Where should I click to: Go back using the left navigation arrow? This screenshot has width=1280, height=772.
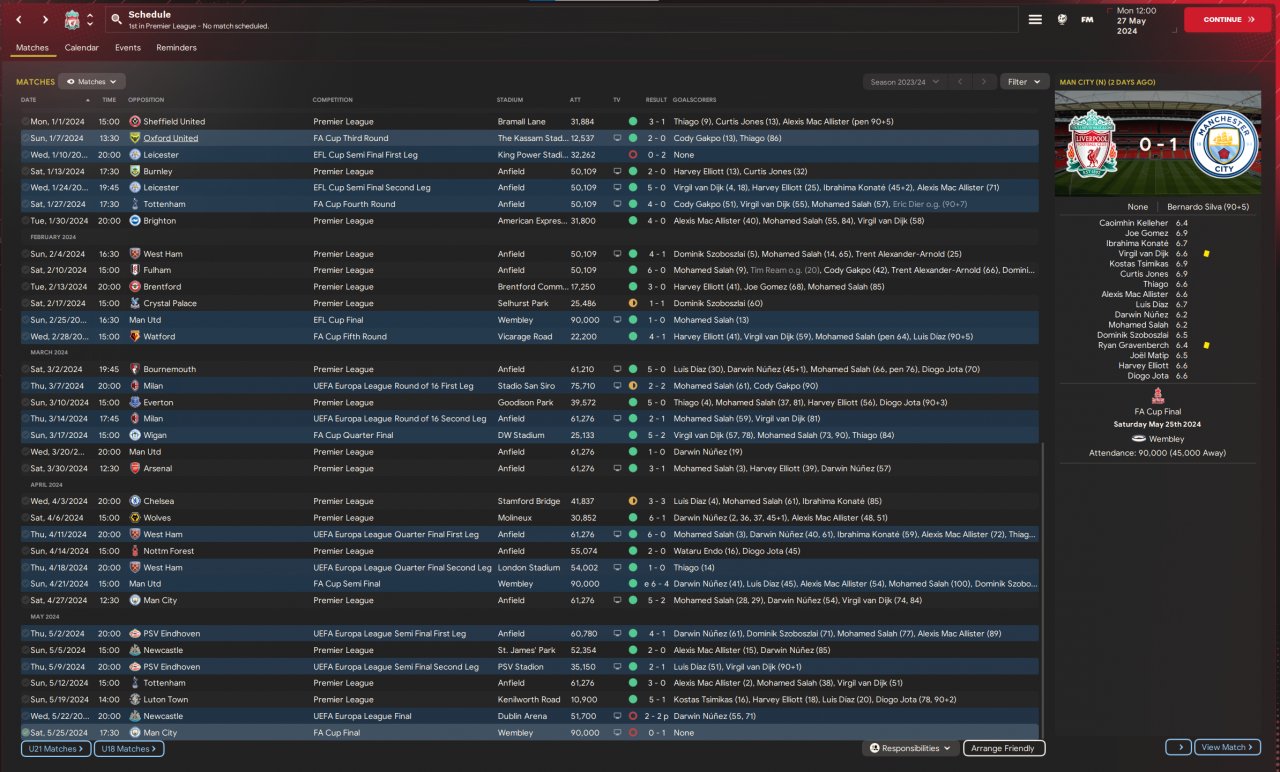(x=18, y=19)
